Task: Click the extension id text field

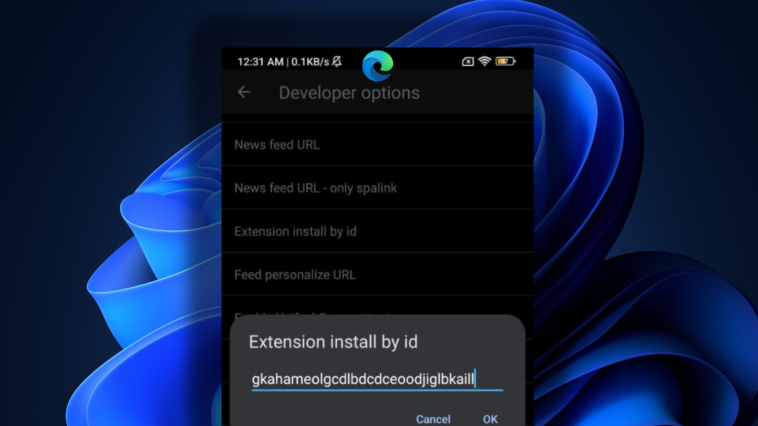Action: [378, 379]
